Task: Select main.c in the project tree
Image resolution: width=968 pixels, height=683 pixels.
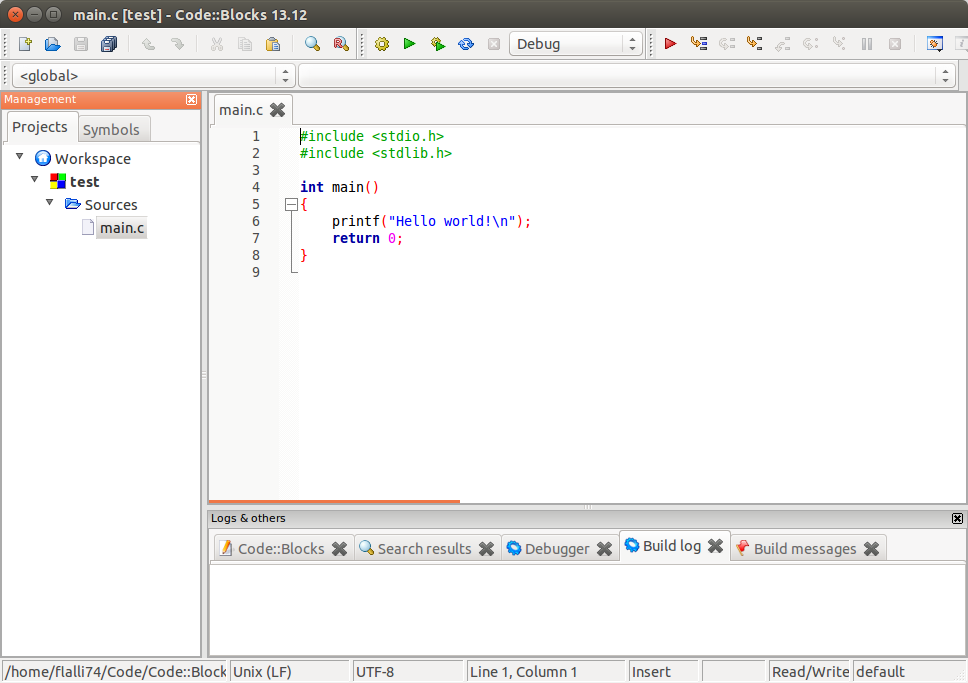Action: click(x=122, y=228)
